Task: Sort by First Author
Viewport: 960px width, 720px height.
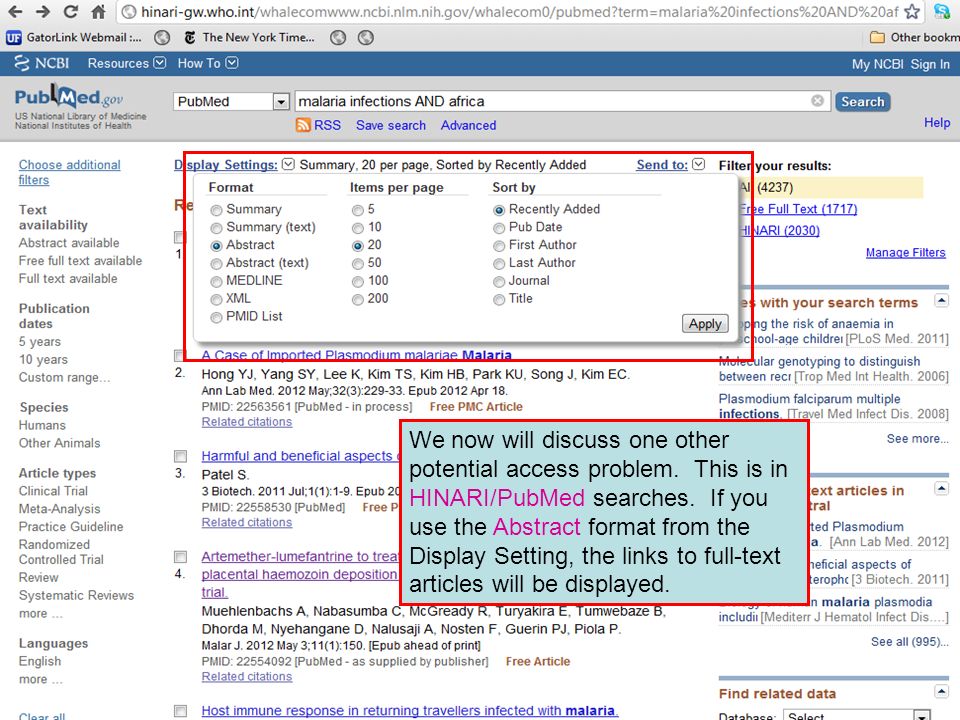Action: 499,246
